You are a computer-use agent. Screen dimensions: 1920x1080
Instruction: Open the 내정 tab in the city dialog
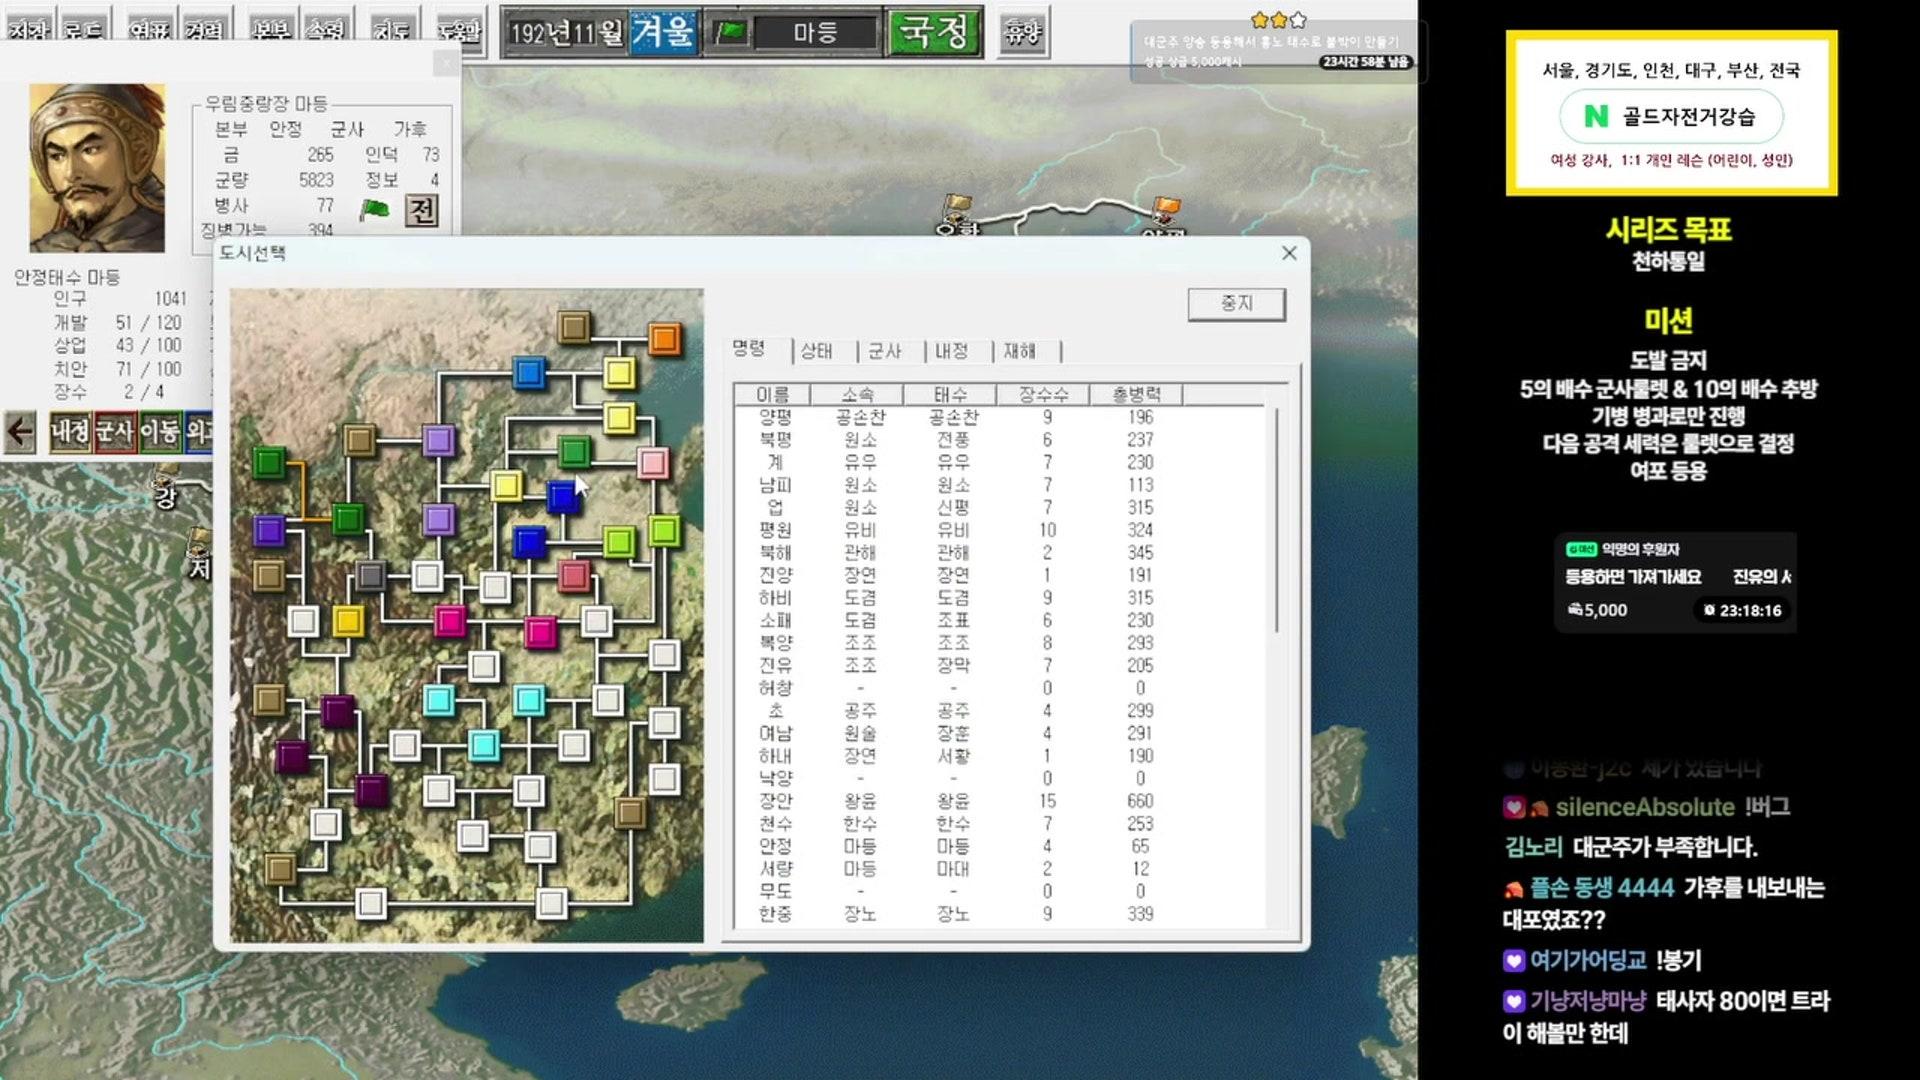coord(951,351)
